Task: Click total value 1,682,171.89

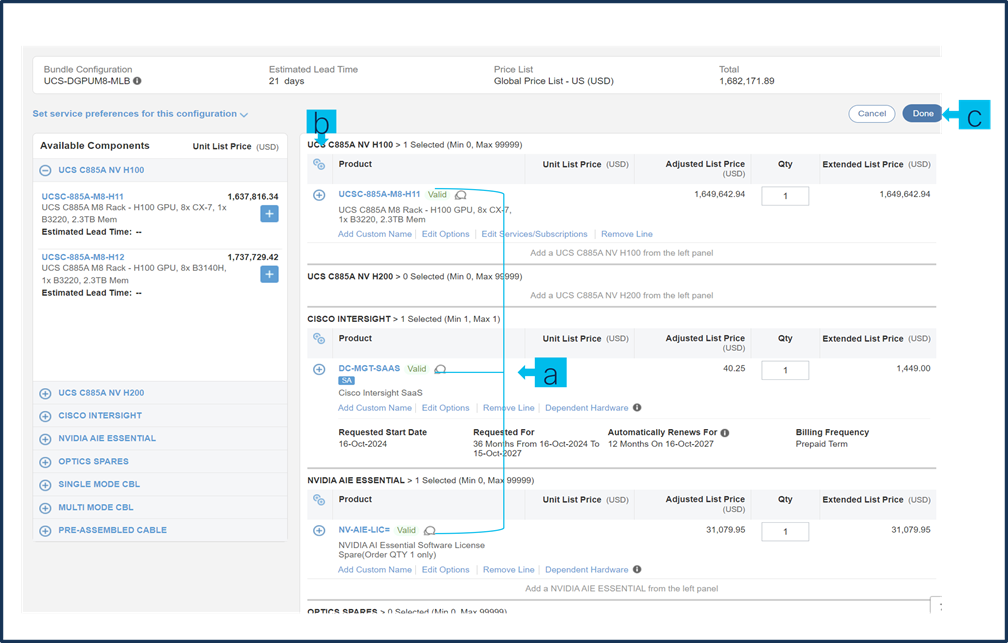Action: coord(746,81)
